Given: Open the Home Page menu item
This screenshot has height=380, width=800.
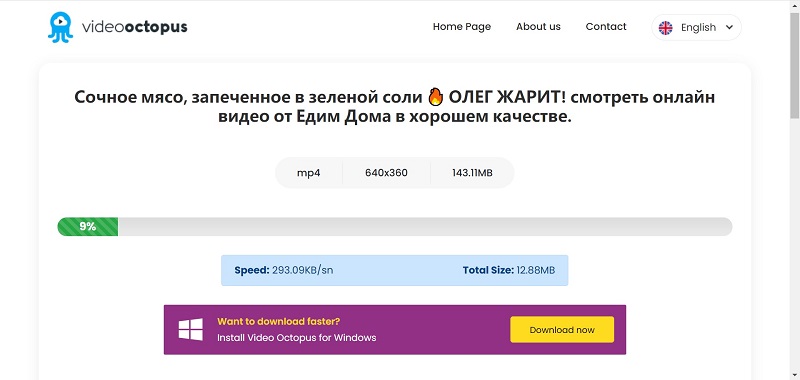Looking at the screenshot, I should point(462,27).
